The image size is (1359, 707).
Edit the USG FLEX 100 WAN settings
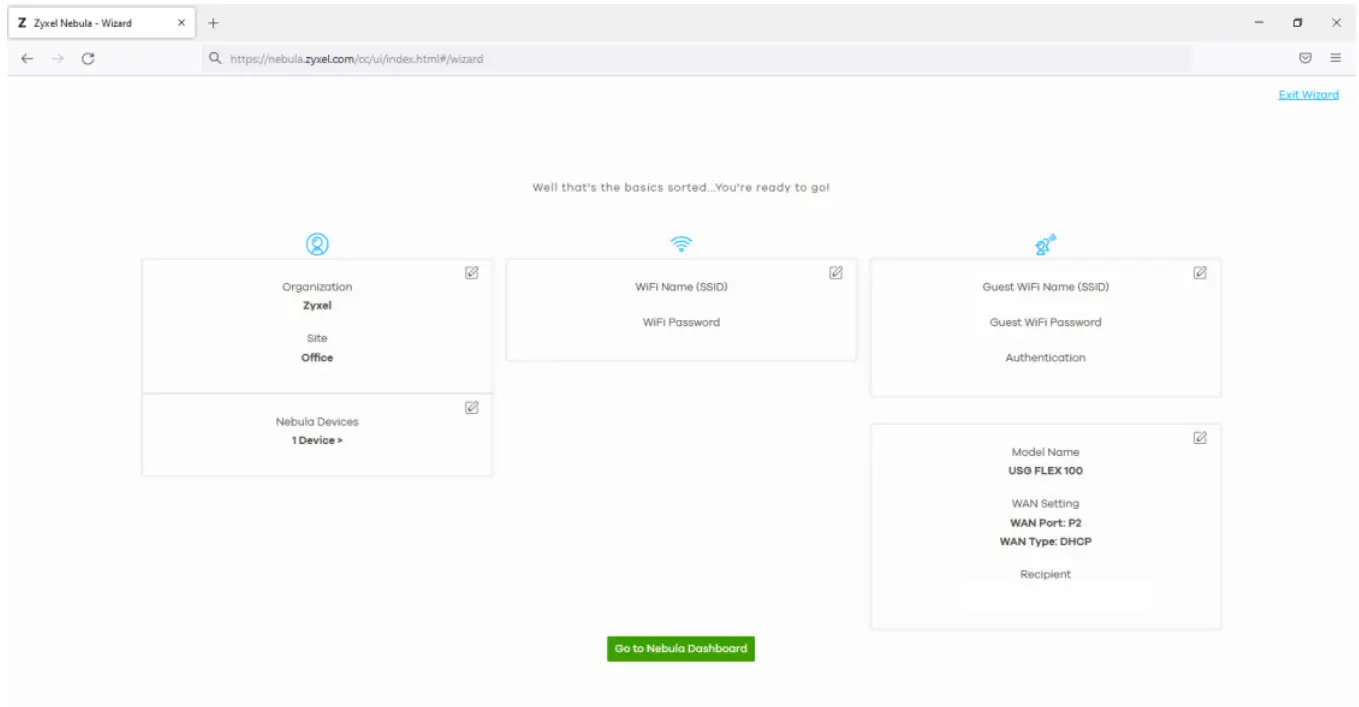pyautogui.click(x=1201, y=438)
